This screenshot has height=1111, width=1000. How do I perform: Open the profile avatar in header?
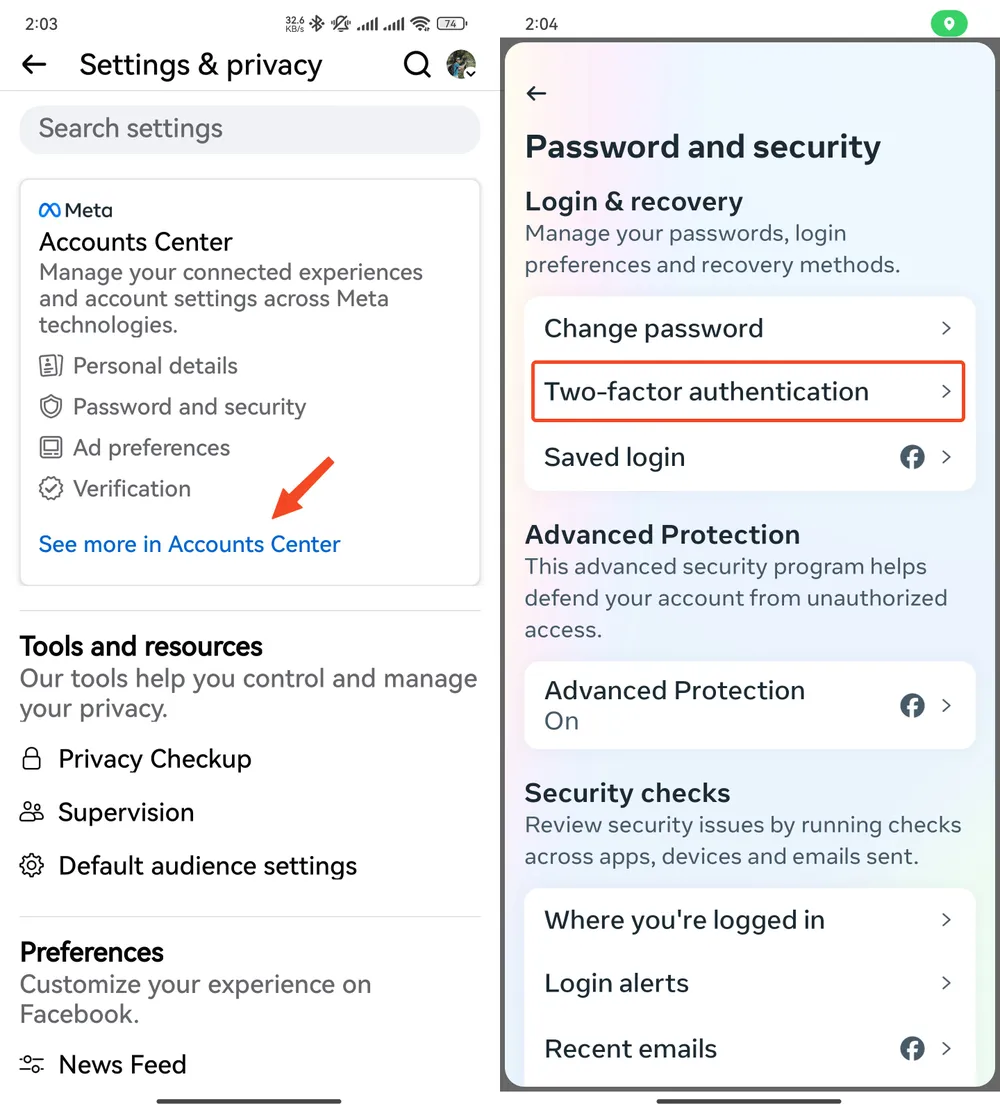point(461,65)
